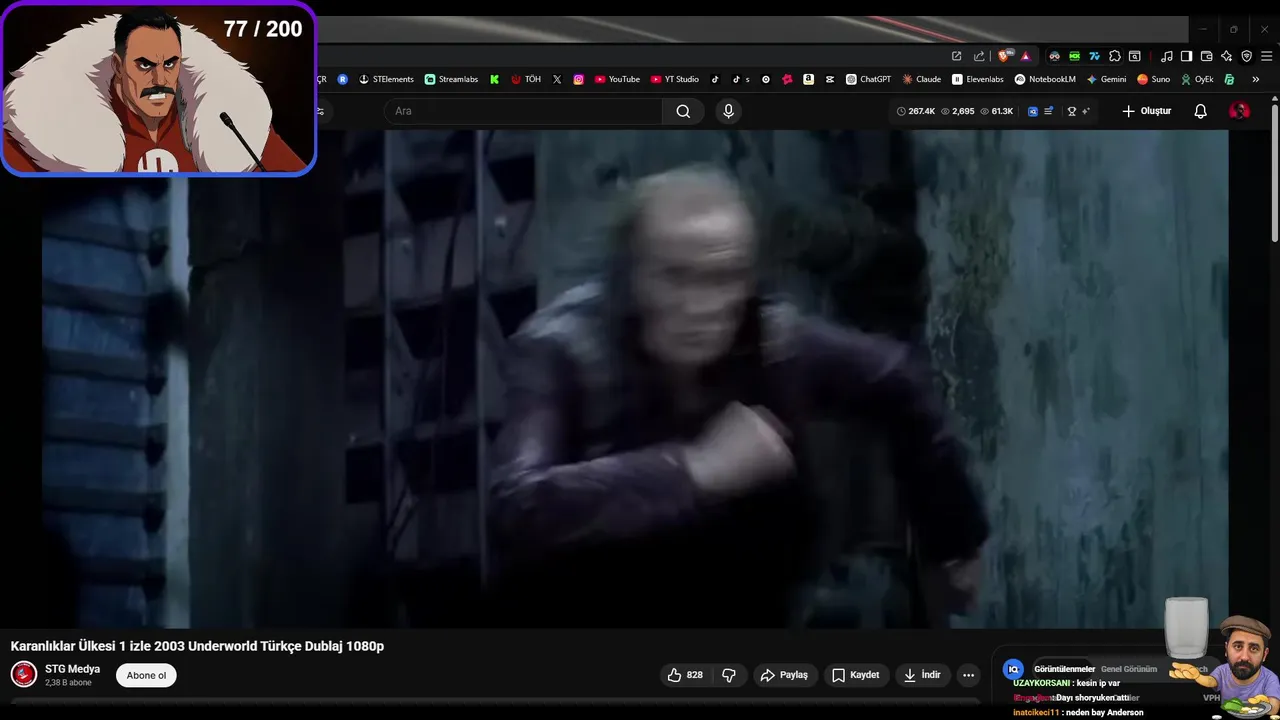
Task: Expand hidden bookmarks with the double chevron
Action: click(1255, 79)
